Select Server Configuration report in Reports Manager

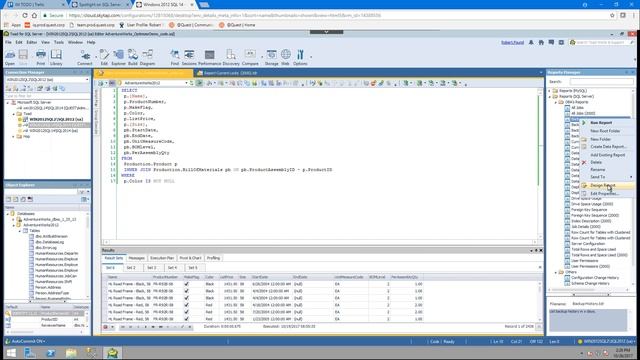coord(588,244)
